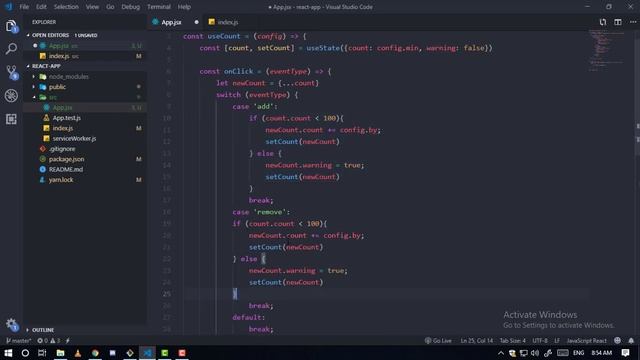
Task: Click Ln 25, Col 14 cursor position
Action: 476,340
